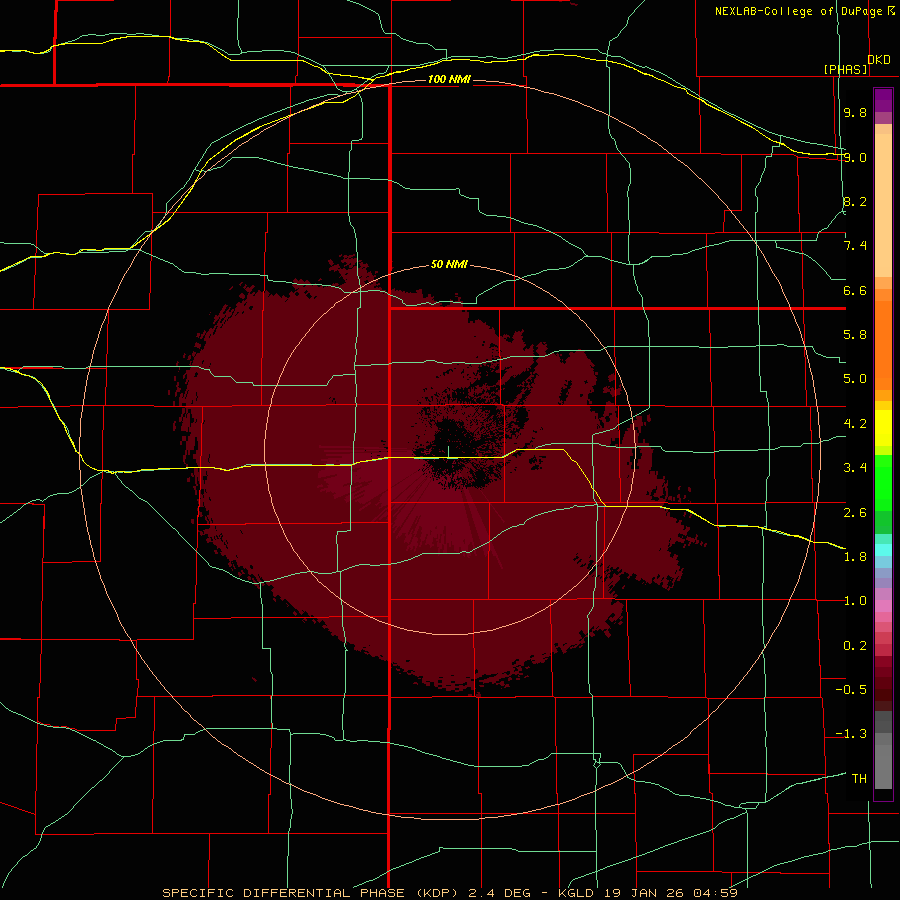Click the radar title caption at bottom

450,893
